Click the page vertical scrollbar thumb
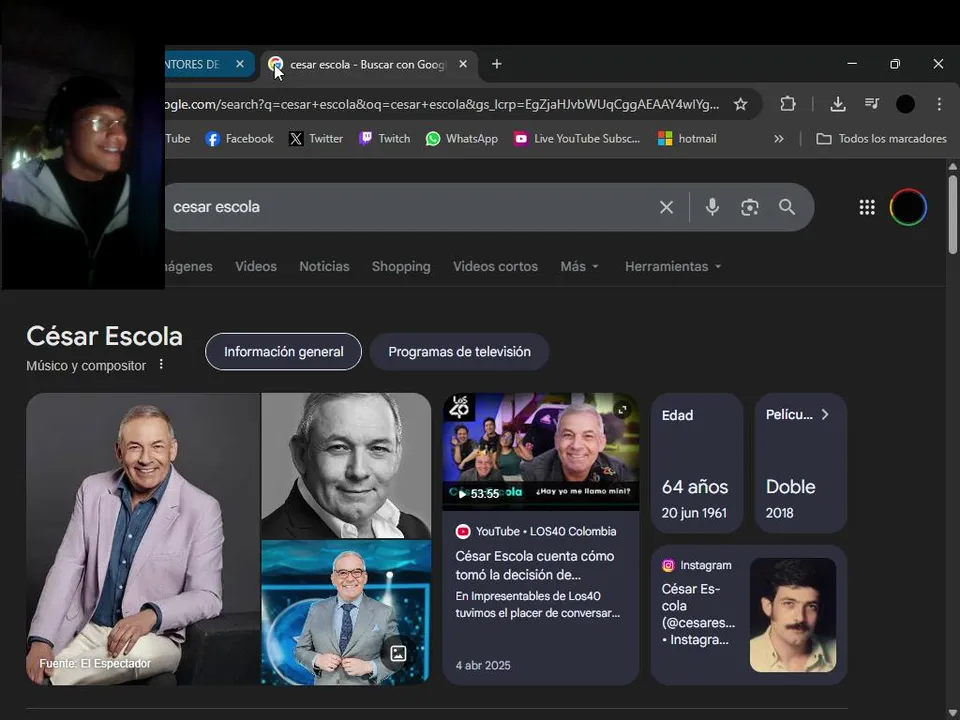The image size is (960, 720). click(953, 214)
